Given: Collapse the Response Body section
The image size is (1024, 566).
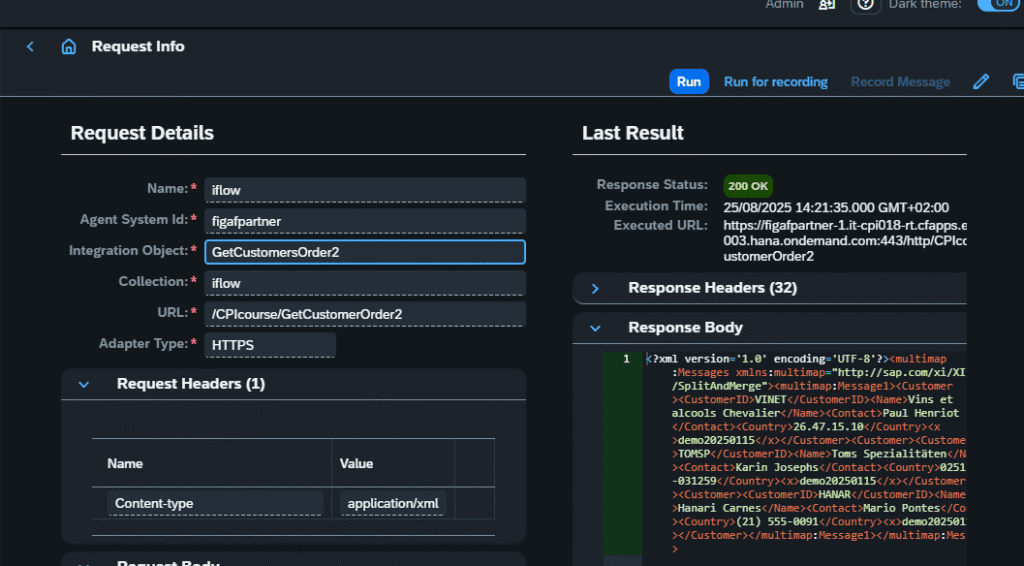Looking at the screenshot, I should click(x=595, y=328).
